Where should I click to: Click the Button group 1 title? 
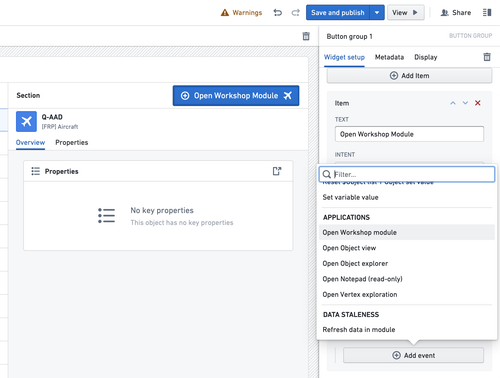(349, 36)
